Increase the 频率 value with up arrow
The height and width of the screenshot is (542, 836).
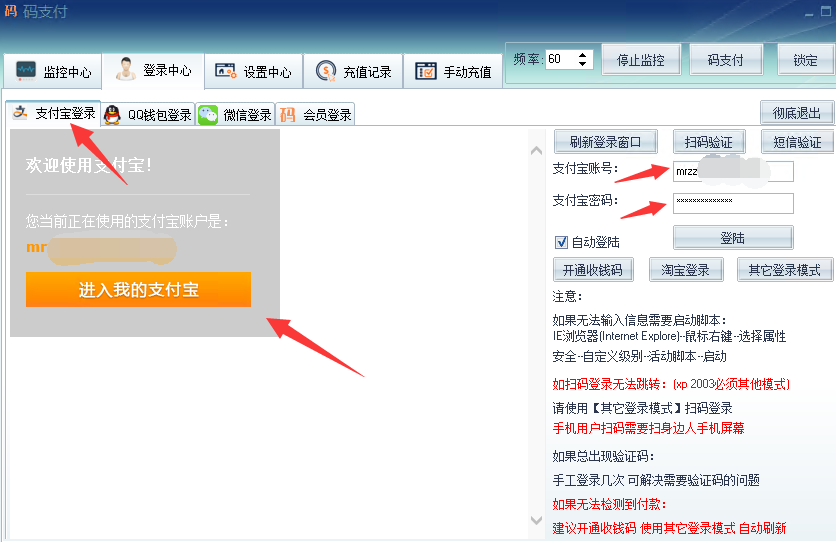point(584,54)
